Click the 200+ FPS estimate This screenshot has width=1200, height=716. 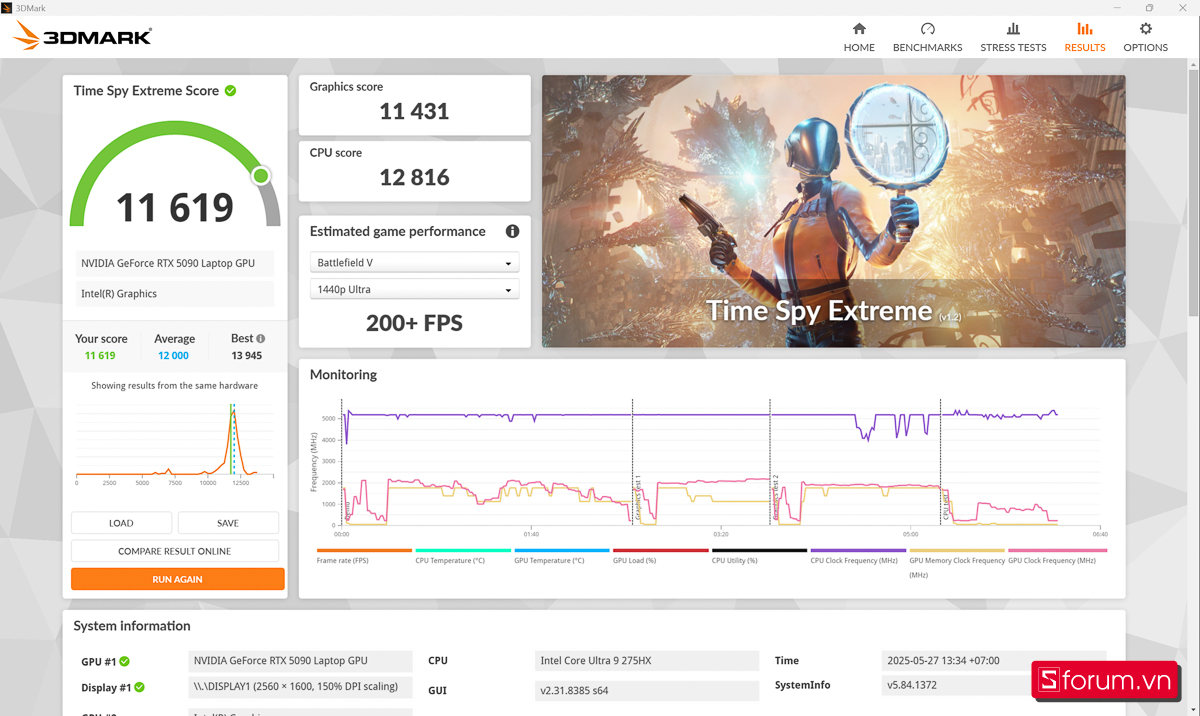click(x=414, y=323)
